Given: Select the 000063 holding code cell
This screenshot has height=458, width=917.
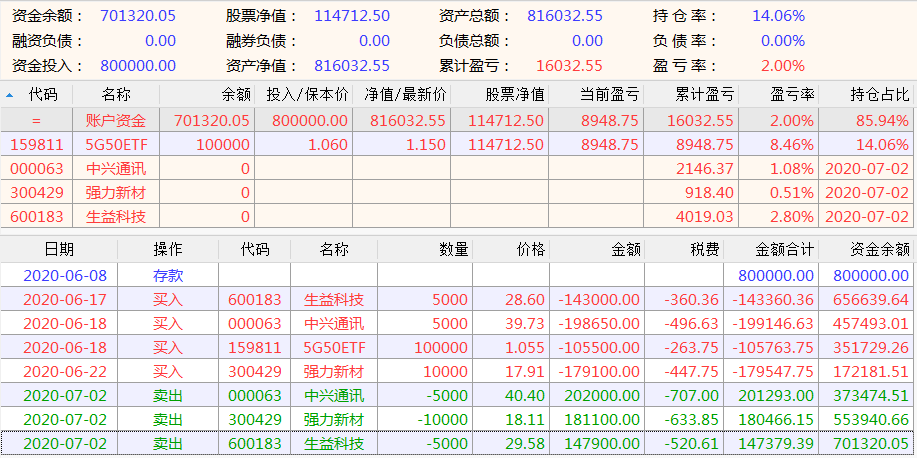Looking at the screenshot, I should pos(36,169).
